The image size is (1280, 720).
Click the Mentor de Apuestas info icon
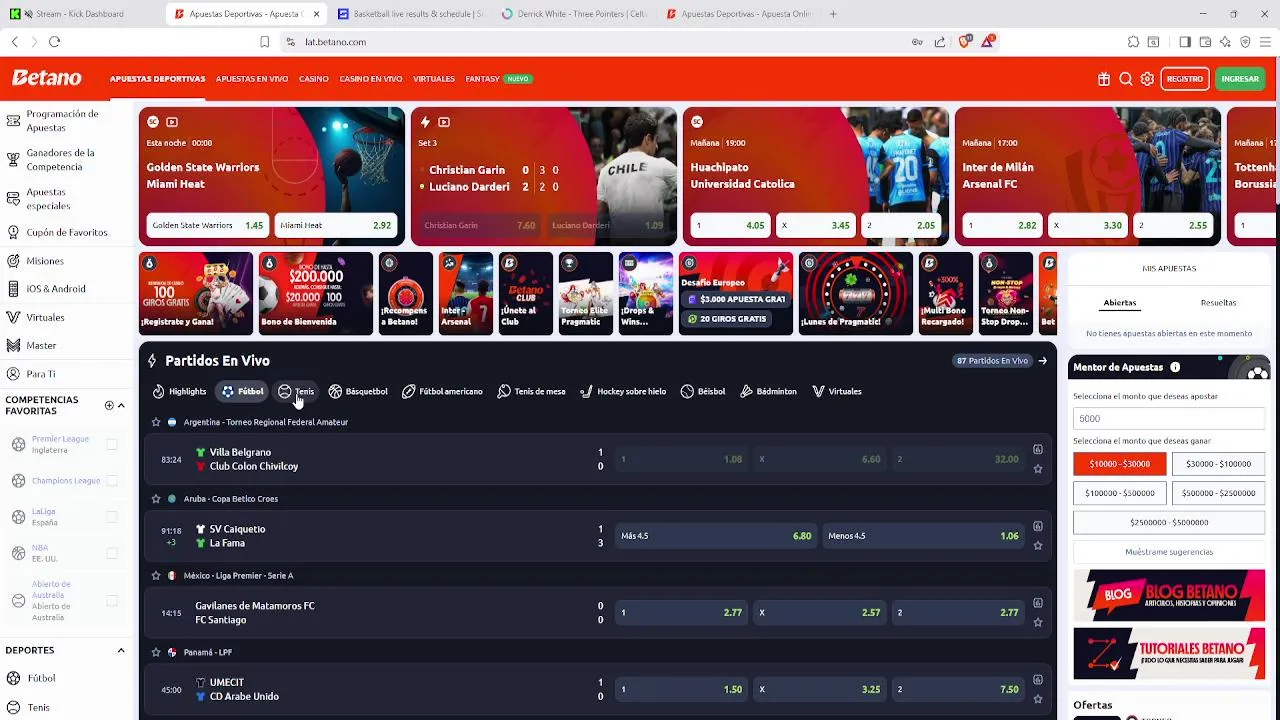tap(1175, 368)
